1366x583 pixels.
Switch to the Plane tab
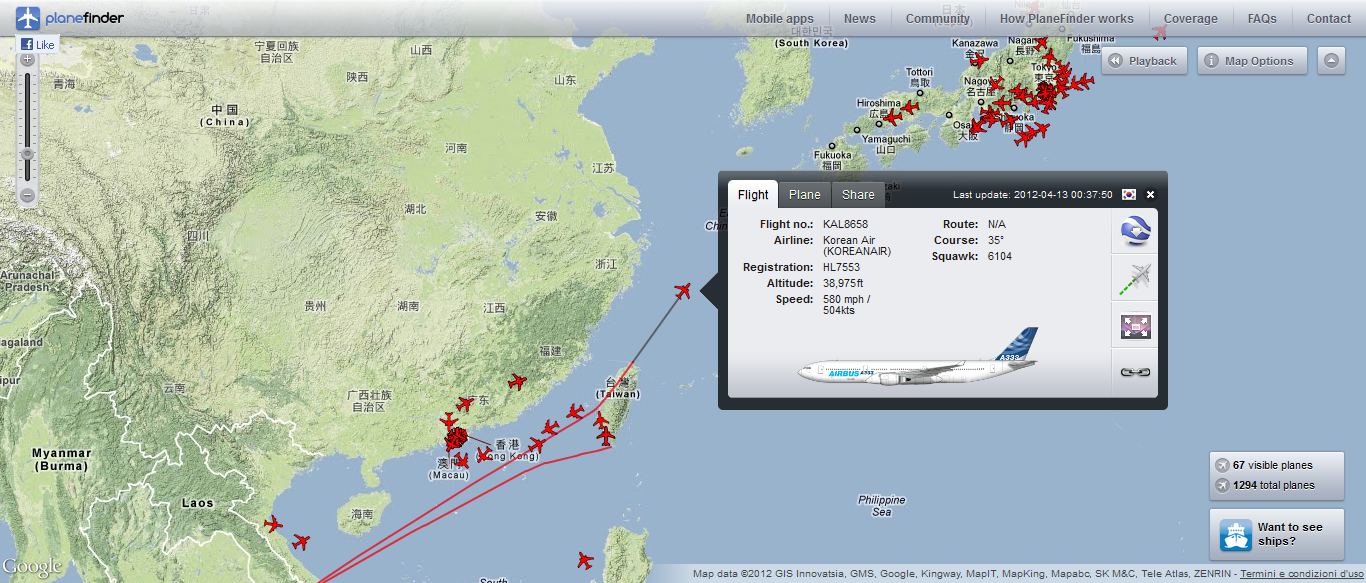[x=805, y=195]
